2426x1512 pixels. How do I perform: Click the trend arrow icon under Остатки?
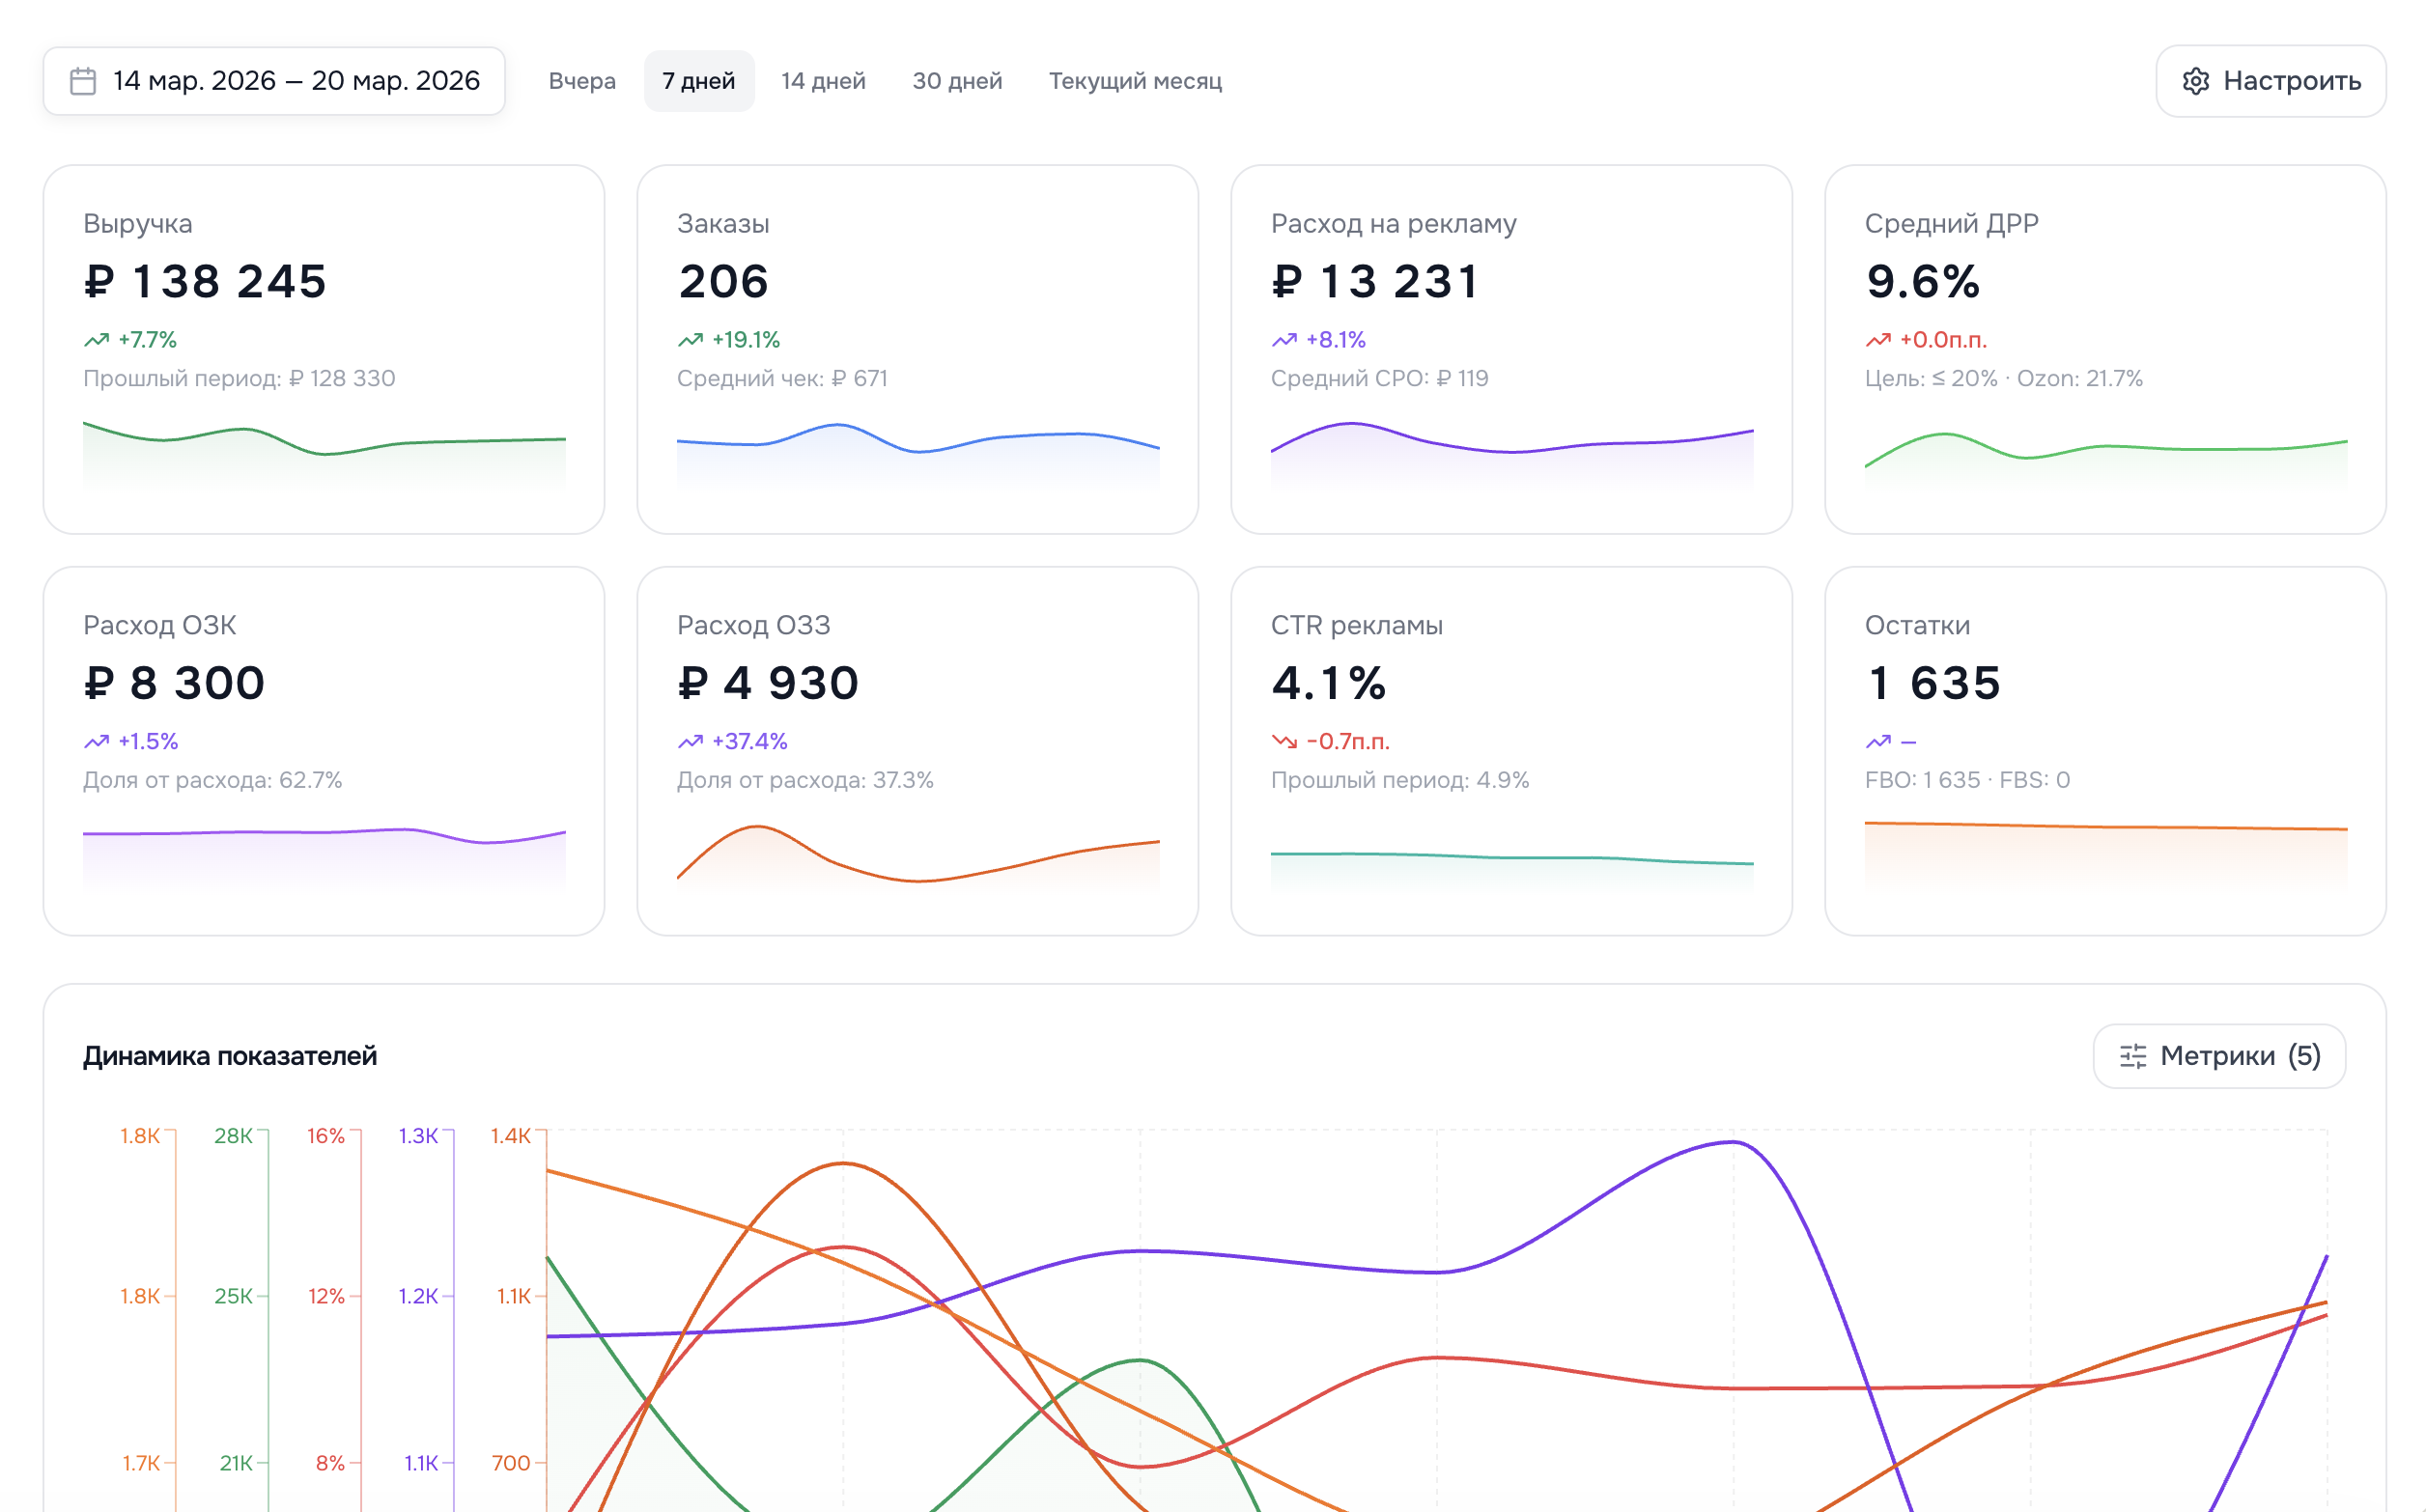pyautogui.click(x=1878, y=741)
